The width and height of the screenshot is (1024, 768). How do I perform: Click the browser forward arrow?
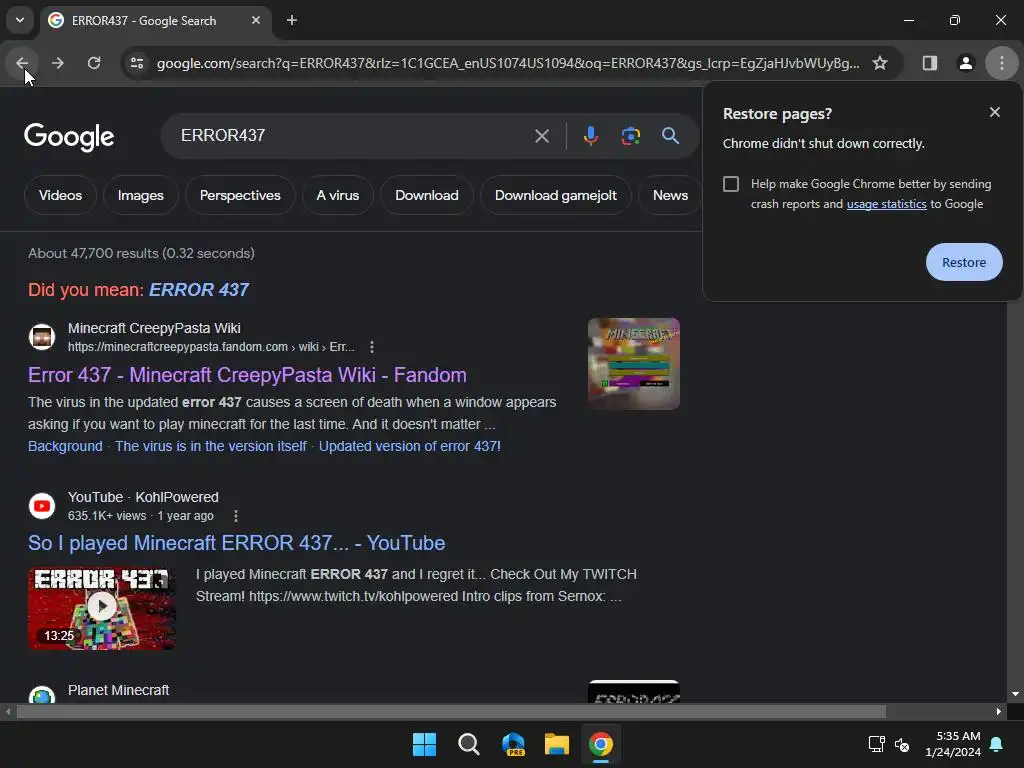(x=57, y=63)
